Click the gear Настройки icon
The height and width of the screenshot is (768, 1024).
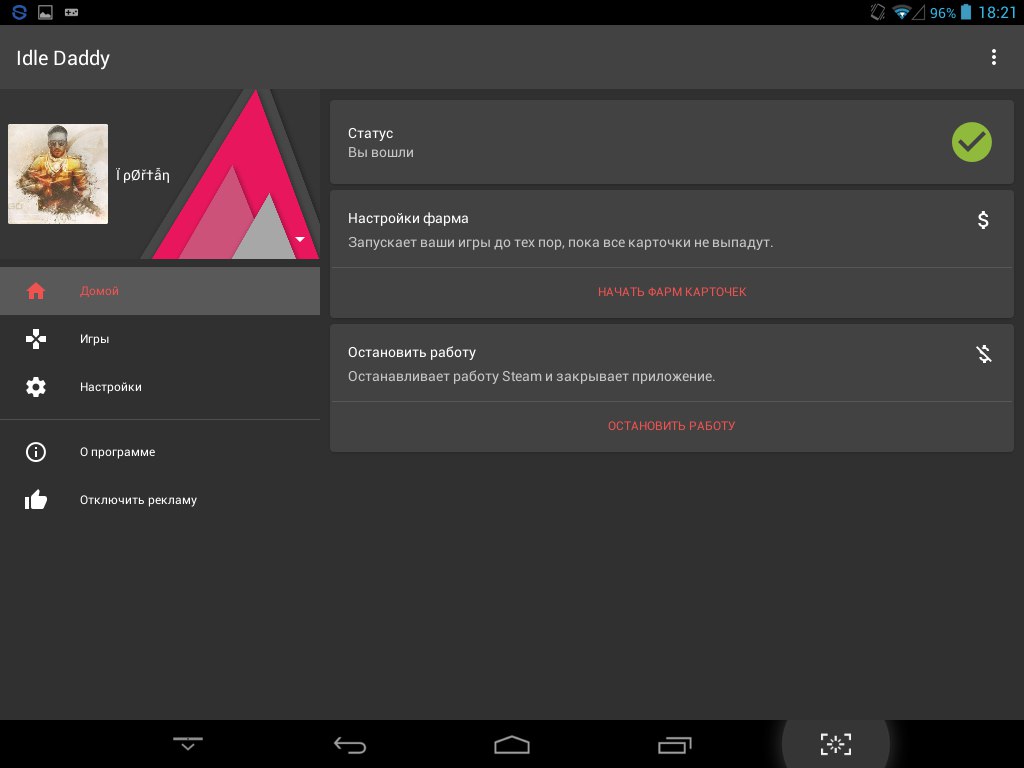[36, 387]
